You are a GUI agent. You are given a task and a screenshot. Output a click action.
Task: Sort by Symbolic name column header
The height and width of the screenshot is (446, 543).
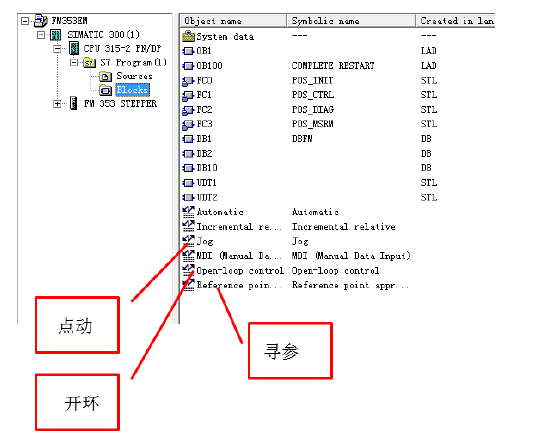point(351,21)
